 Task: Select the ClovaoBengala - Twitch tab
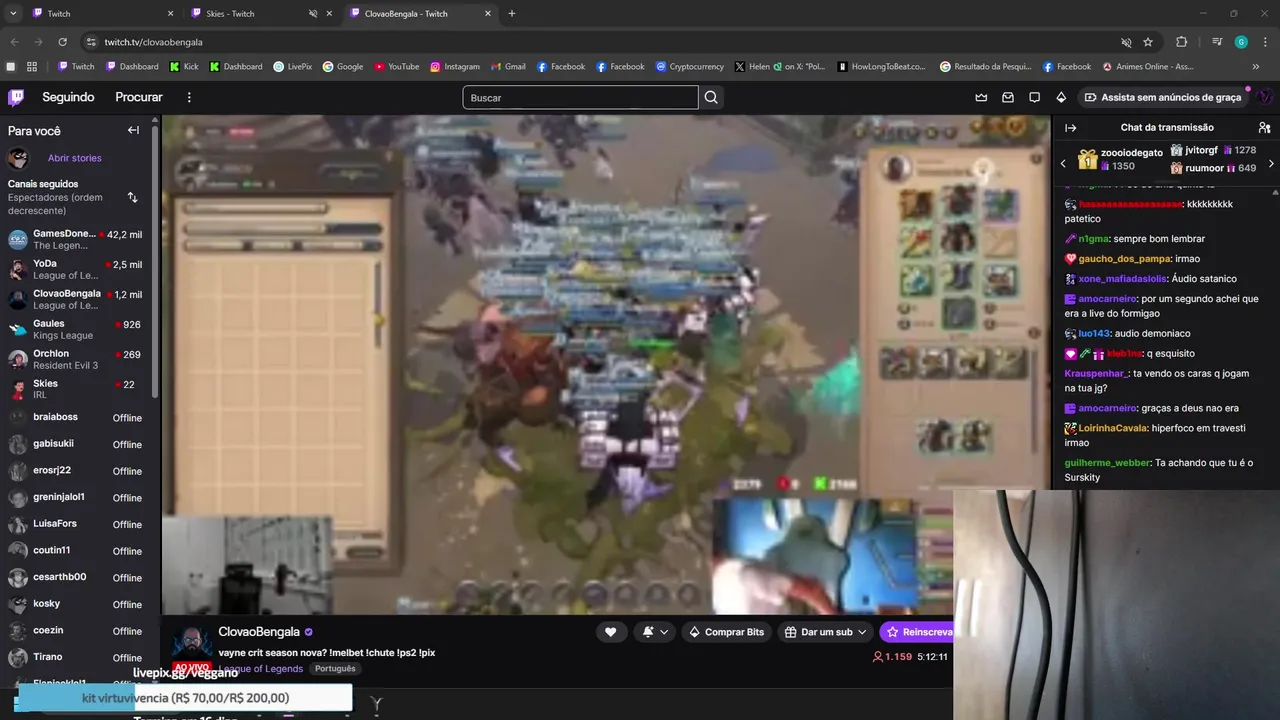click(x=421, y=14)
